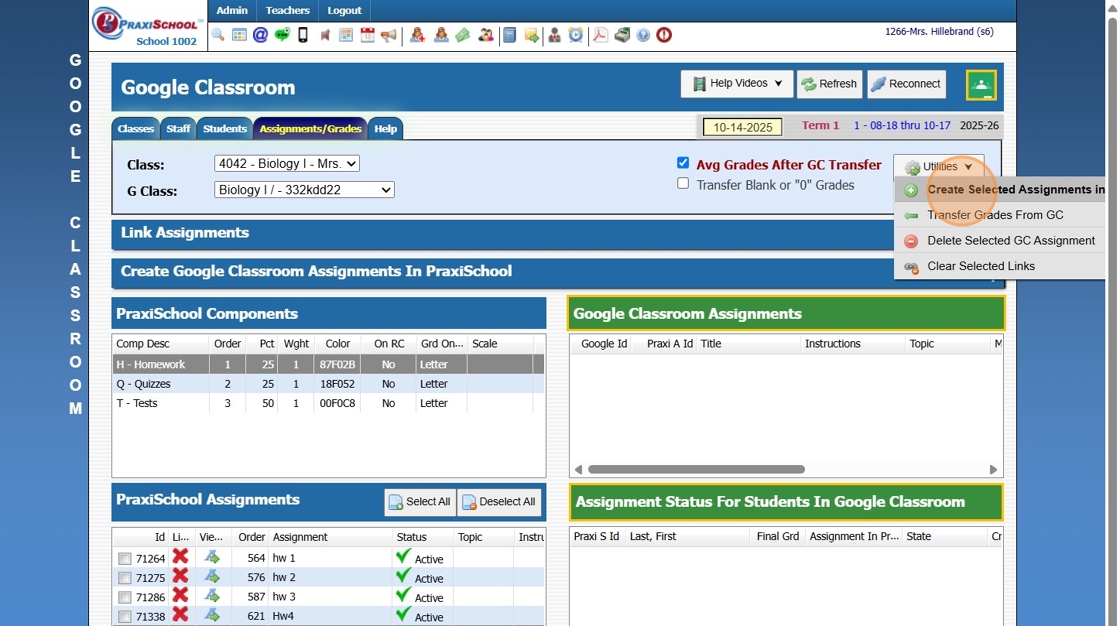
Task: Click the green checkmark status for hw 1
Action: pos(404,557)
